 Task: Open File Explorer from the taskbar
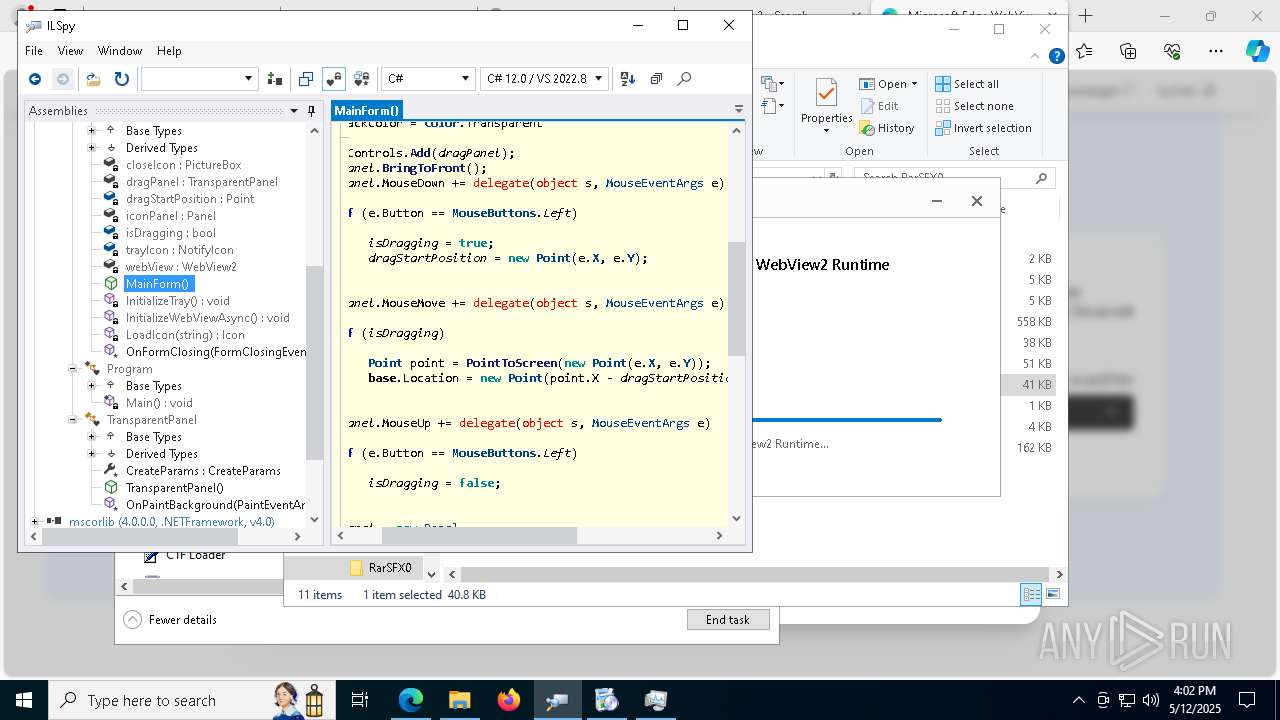coord(459,700)
